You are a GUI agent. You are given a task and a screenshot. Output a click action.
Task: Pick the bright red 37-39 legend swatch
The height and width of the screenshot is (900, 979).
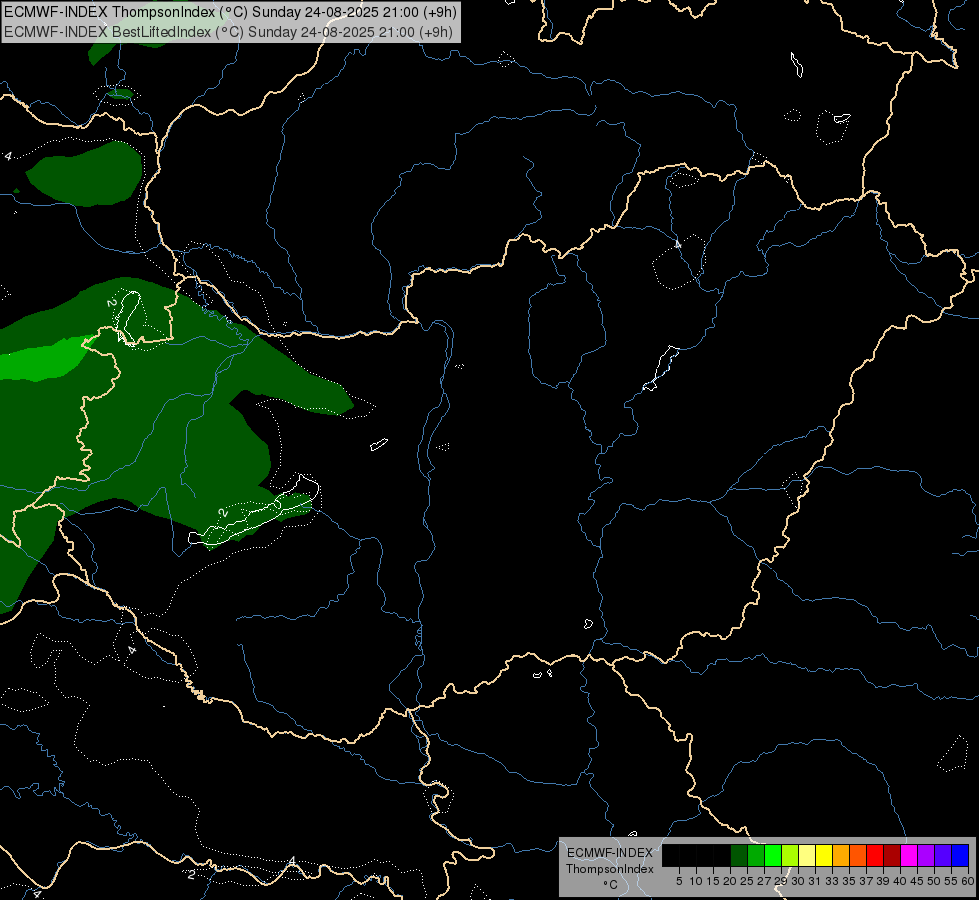(875, 855)
